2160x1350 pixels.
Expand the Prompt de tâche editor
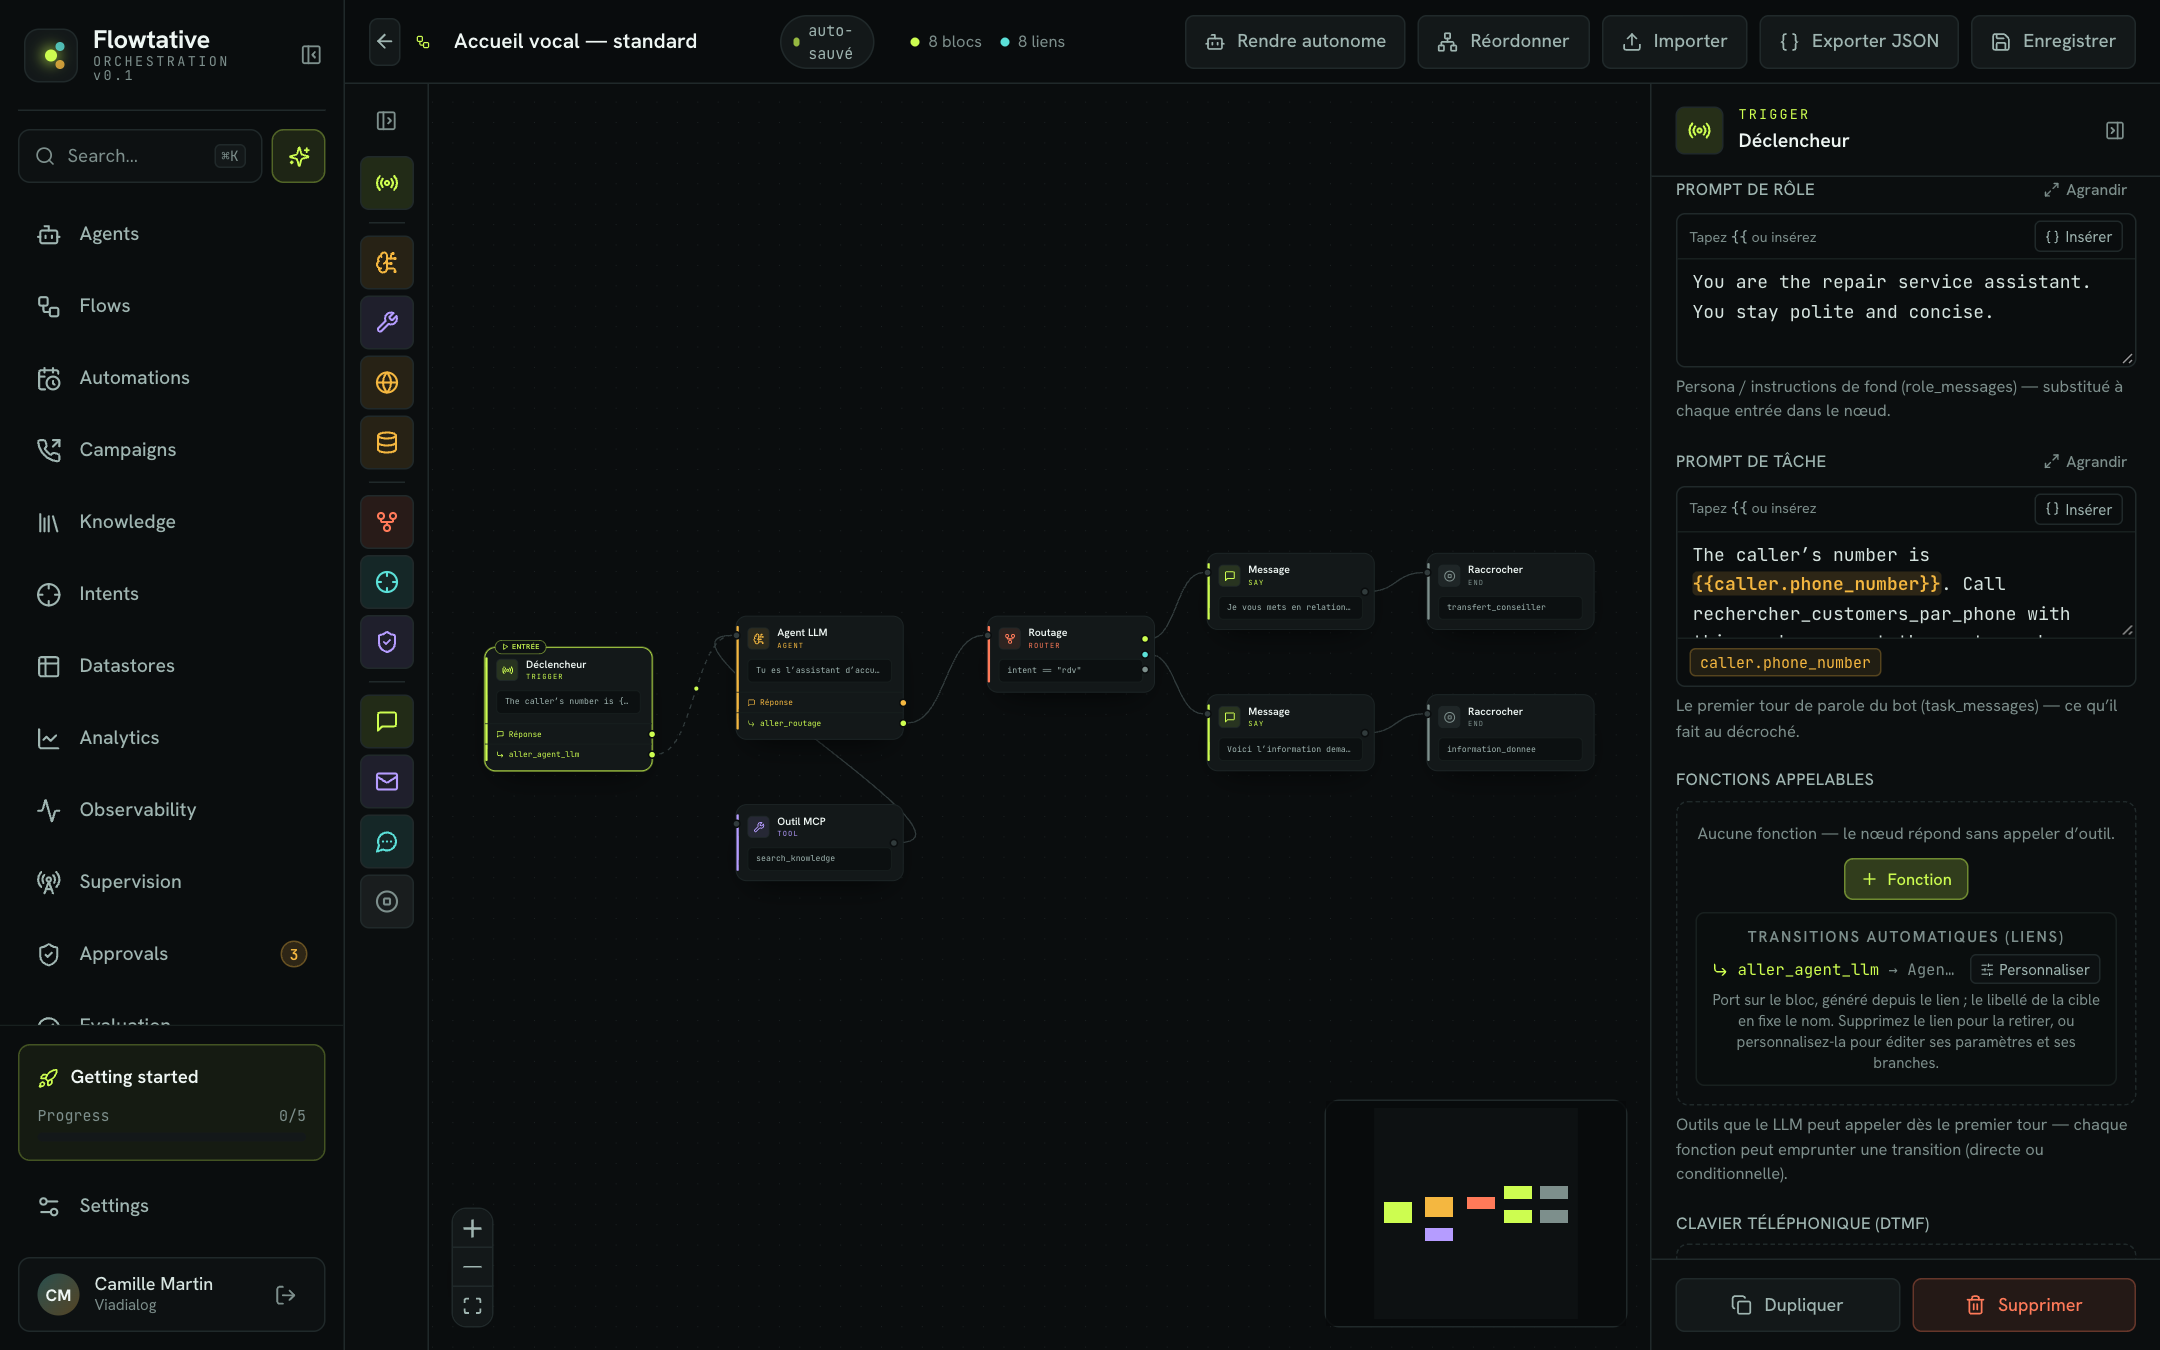pos(2085,462)
